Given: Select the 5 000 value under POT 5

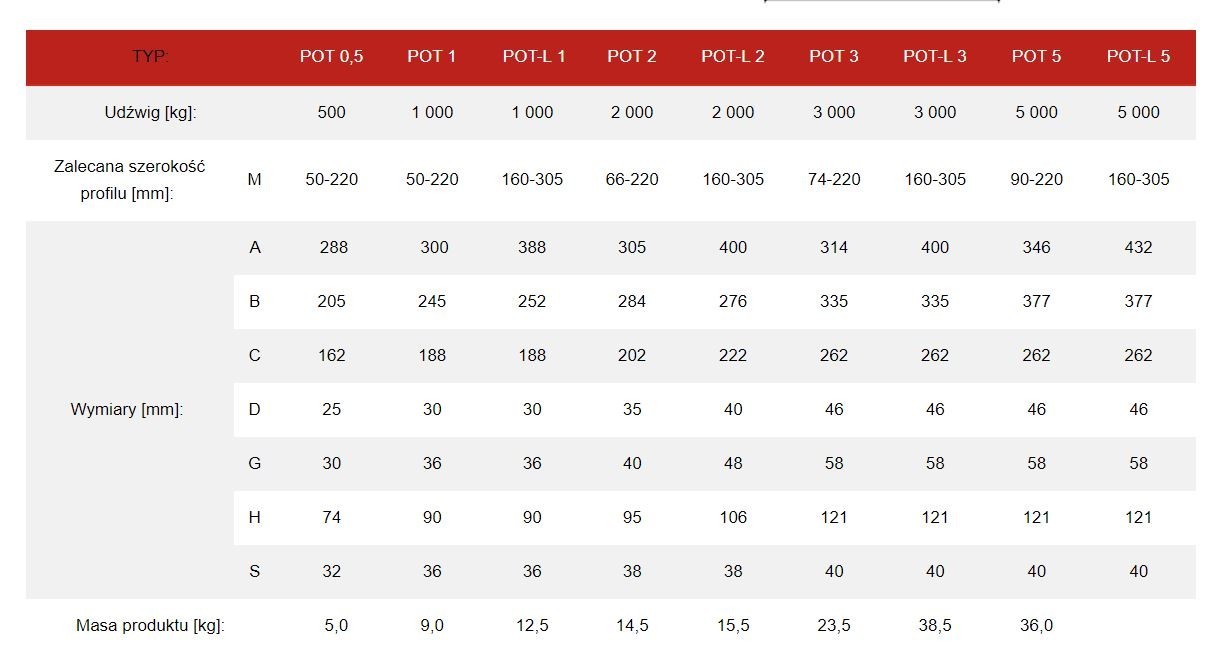Looking at the screenshot, I should tap(1037, 113).
